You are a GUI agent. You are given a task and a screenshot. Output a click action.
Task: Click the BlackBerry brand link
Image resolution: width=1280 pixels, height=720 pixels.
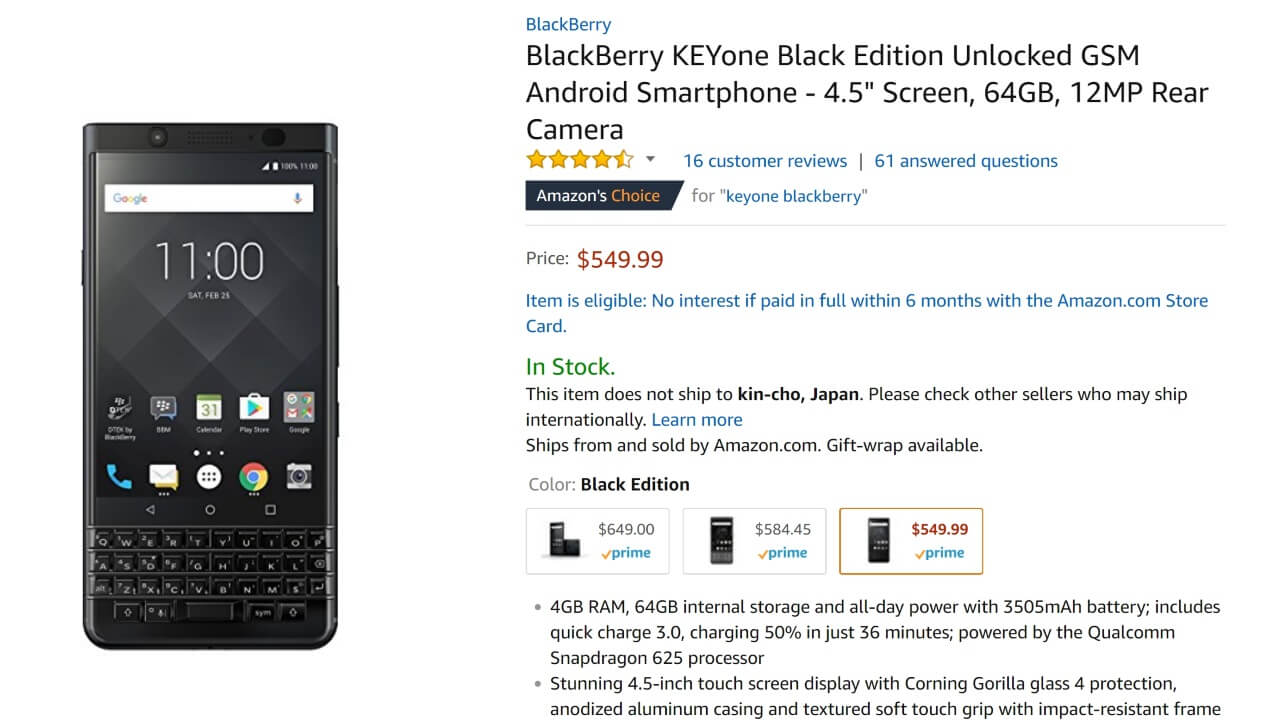[x=568, y=24]
